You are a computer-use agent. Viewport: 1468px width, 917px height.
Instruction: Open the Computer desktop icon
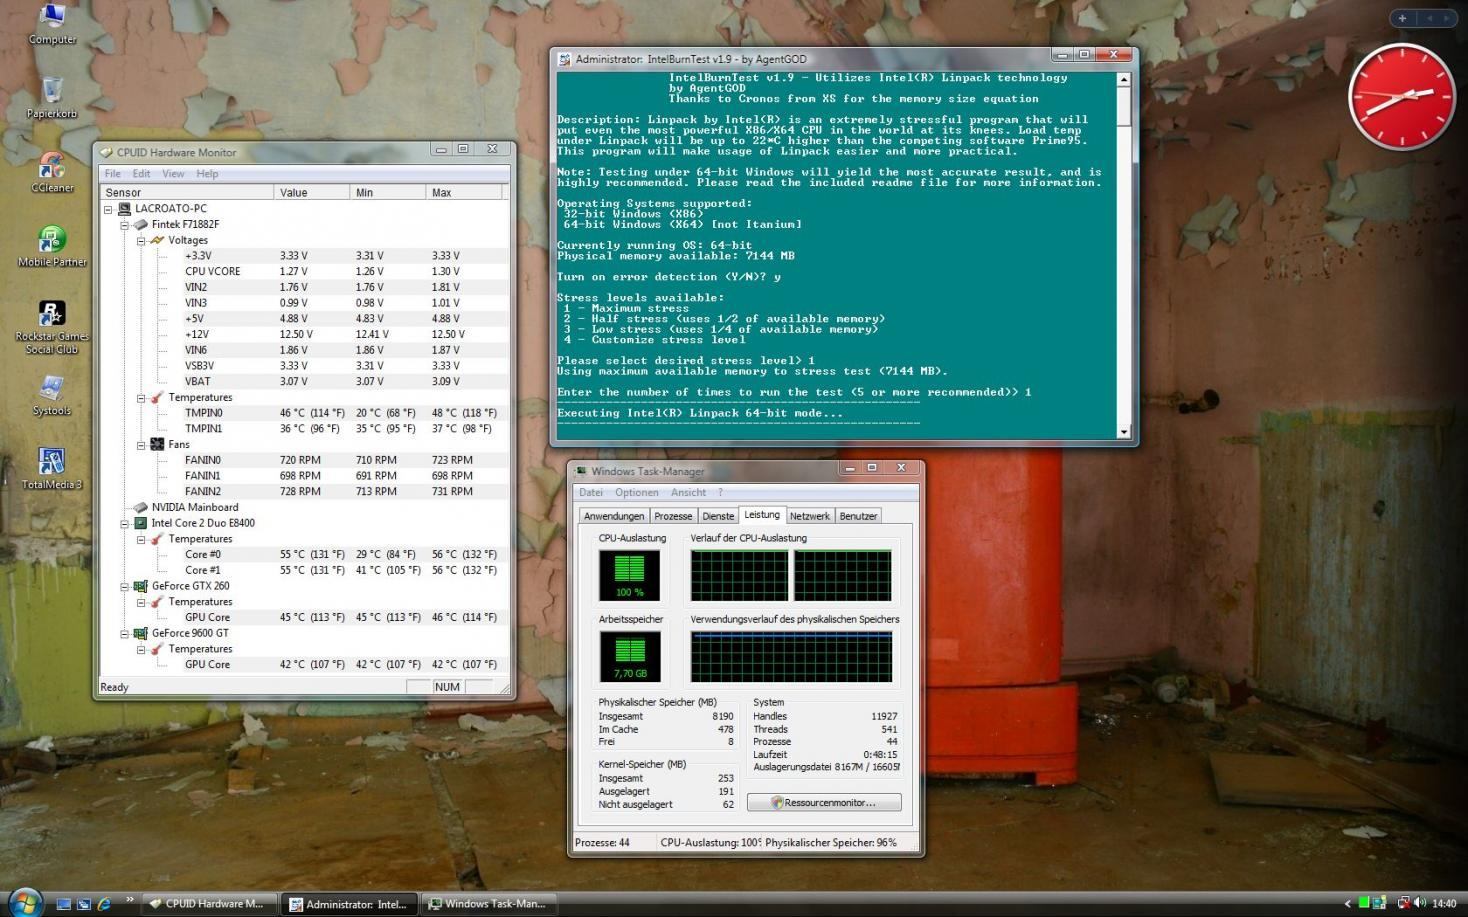pos(52,24)
